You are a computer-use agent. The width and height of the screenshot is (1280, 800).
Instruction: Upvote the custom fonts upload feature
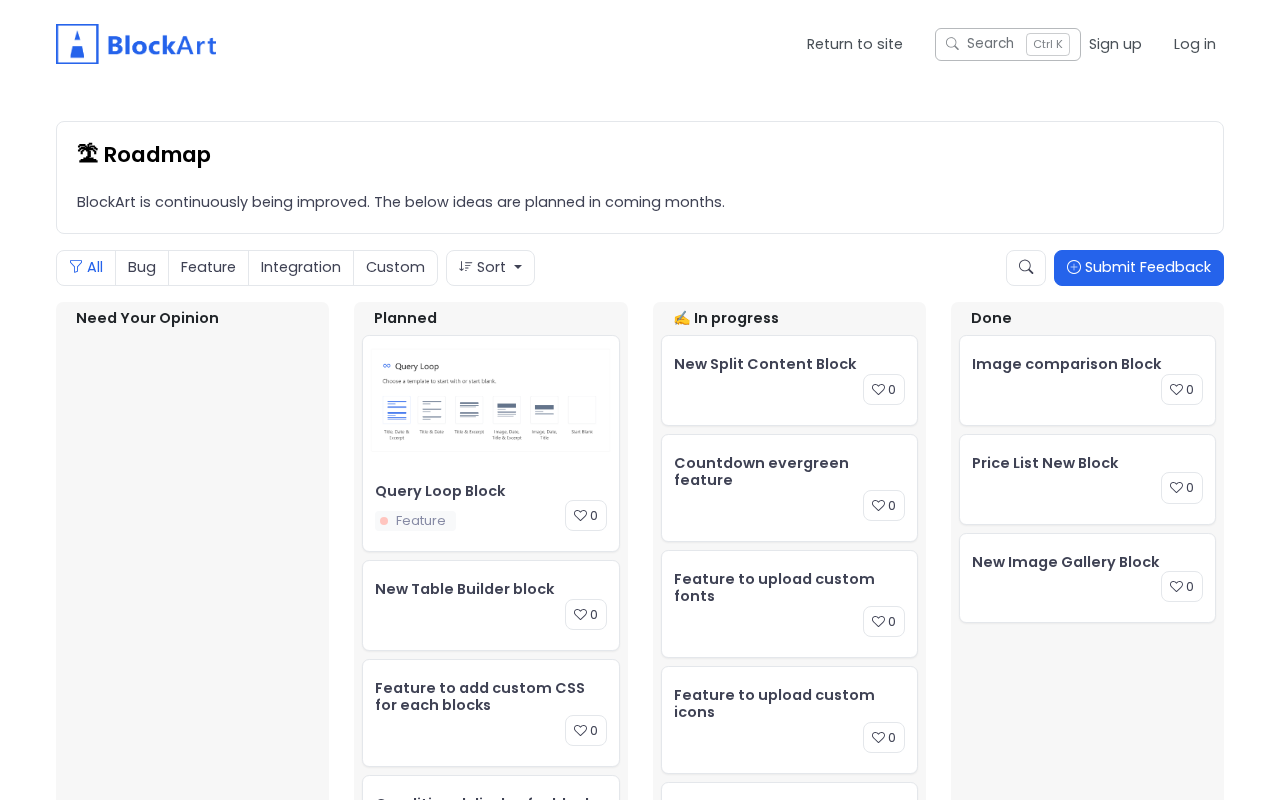point(884,622)
